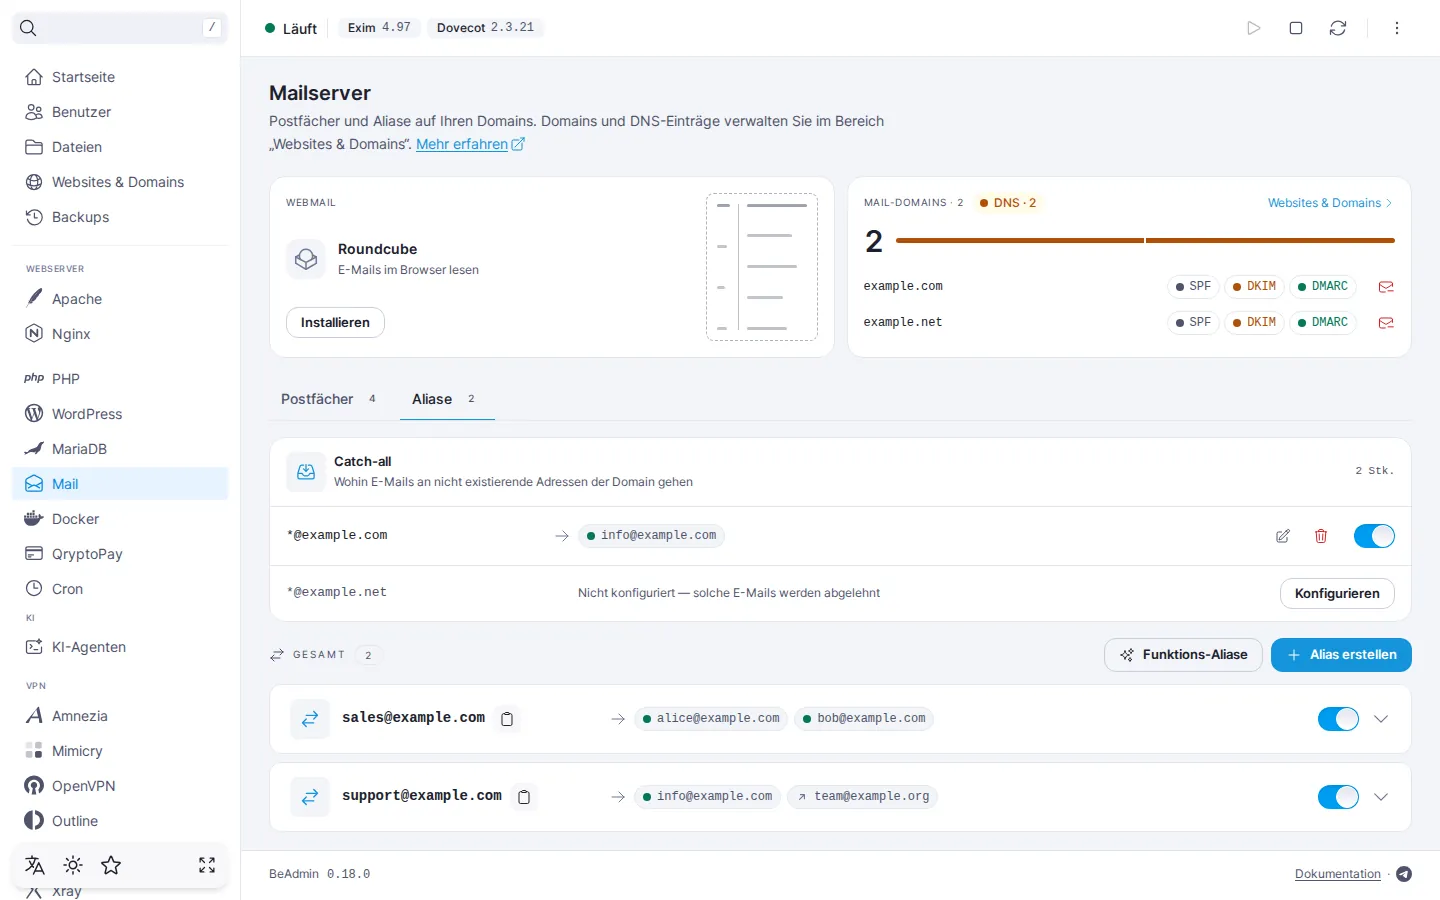Image resolution: width=1440 pixels, height=900 pixels.
Task: Click the alias arrows icon beside support@example.com
Action: point(310,797)
